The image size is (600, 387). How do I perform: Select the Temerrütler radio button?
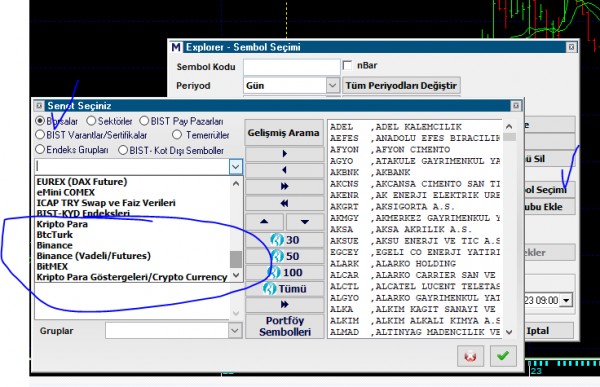coord(177,135)
